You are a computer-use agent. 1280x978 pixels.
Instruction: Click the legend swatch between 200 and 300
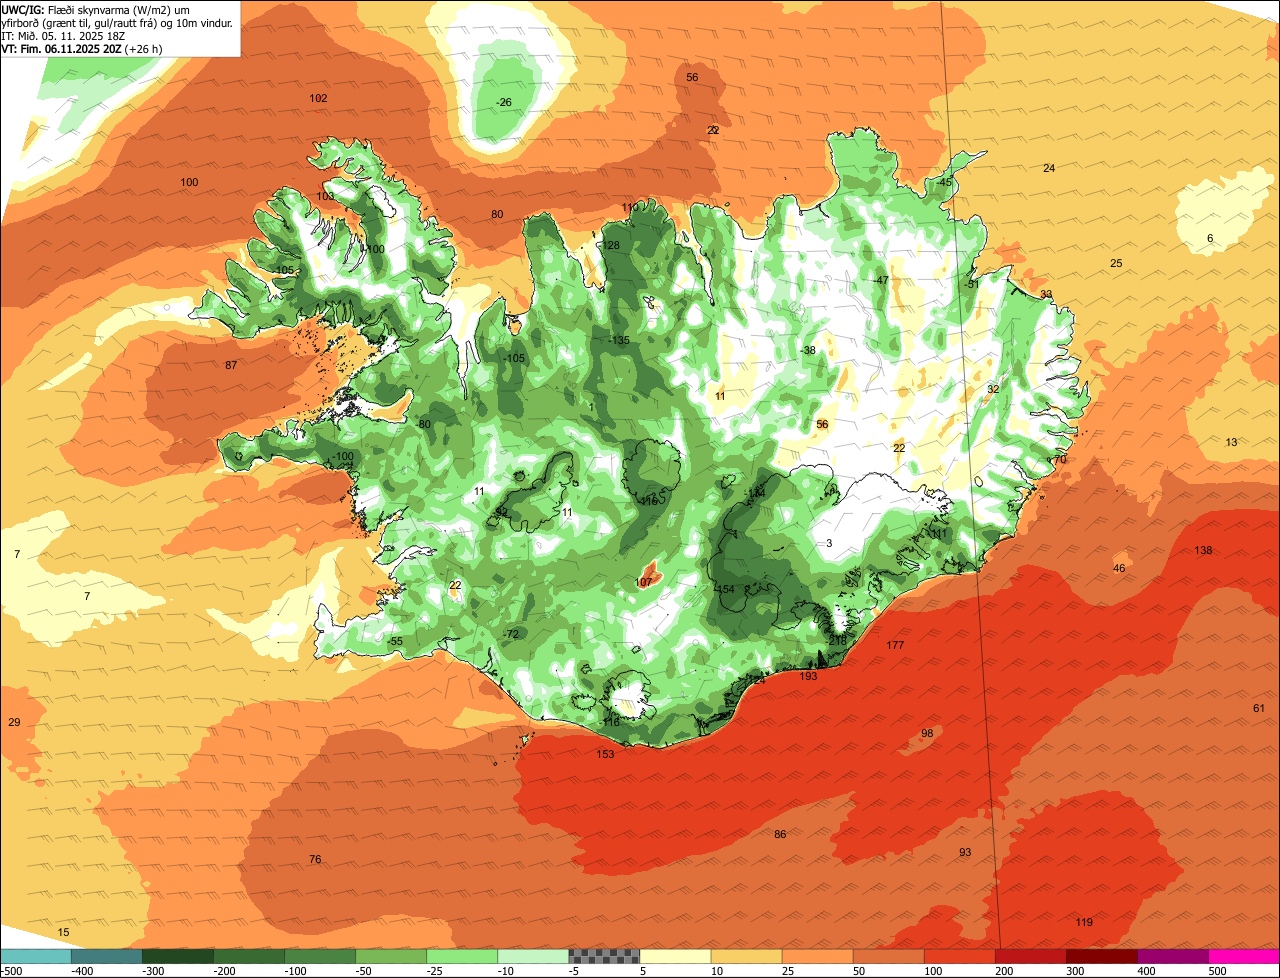[1030, 956]
